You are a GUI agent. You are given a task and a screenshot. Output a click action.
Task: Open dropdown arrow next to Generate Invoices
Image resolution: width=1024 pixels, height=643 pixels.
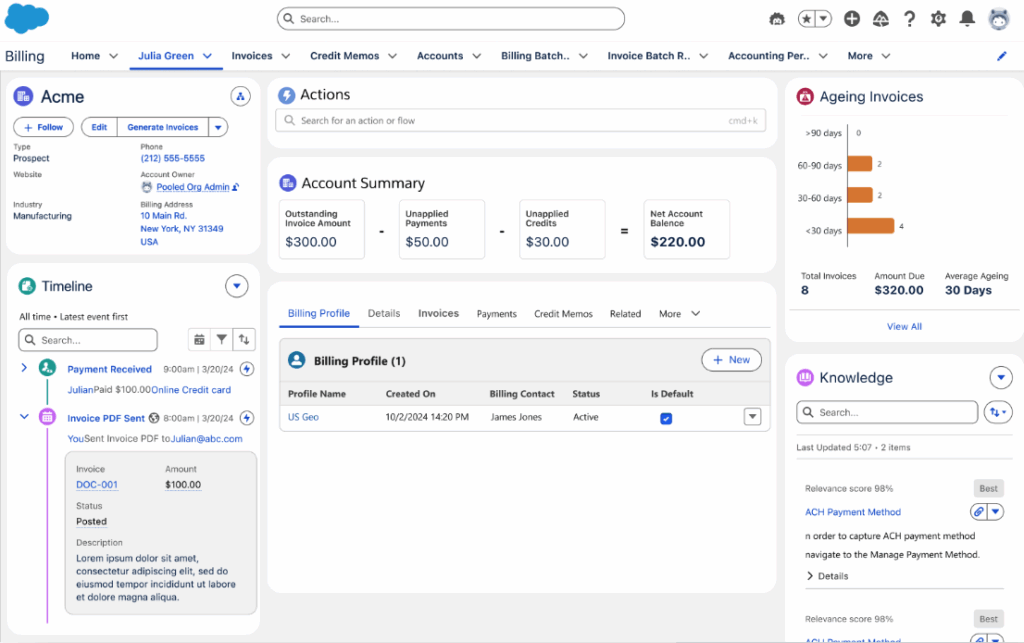218,127
